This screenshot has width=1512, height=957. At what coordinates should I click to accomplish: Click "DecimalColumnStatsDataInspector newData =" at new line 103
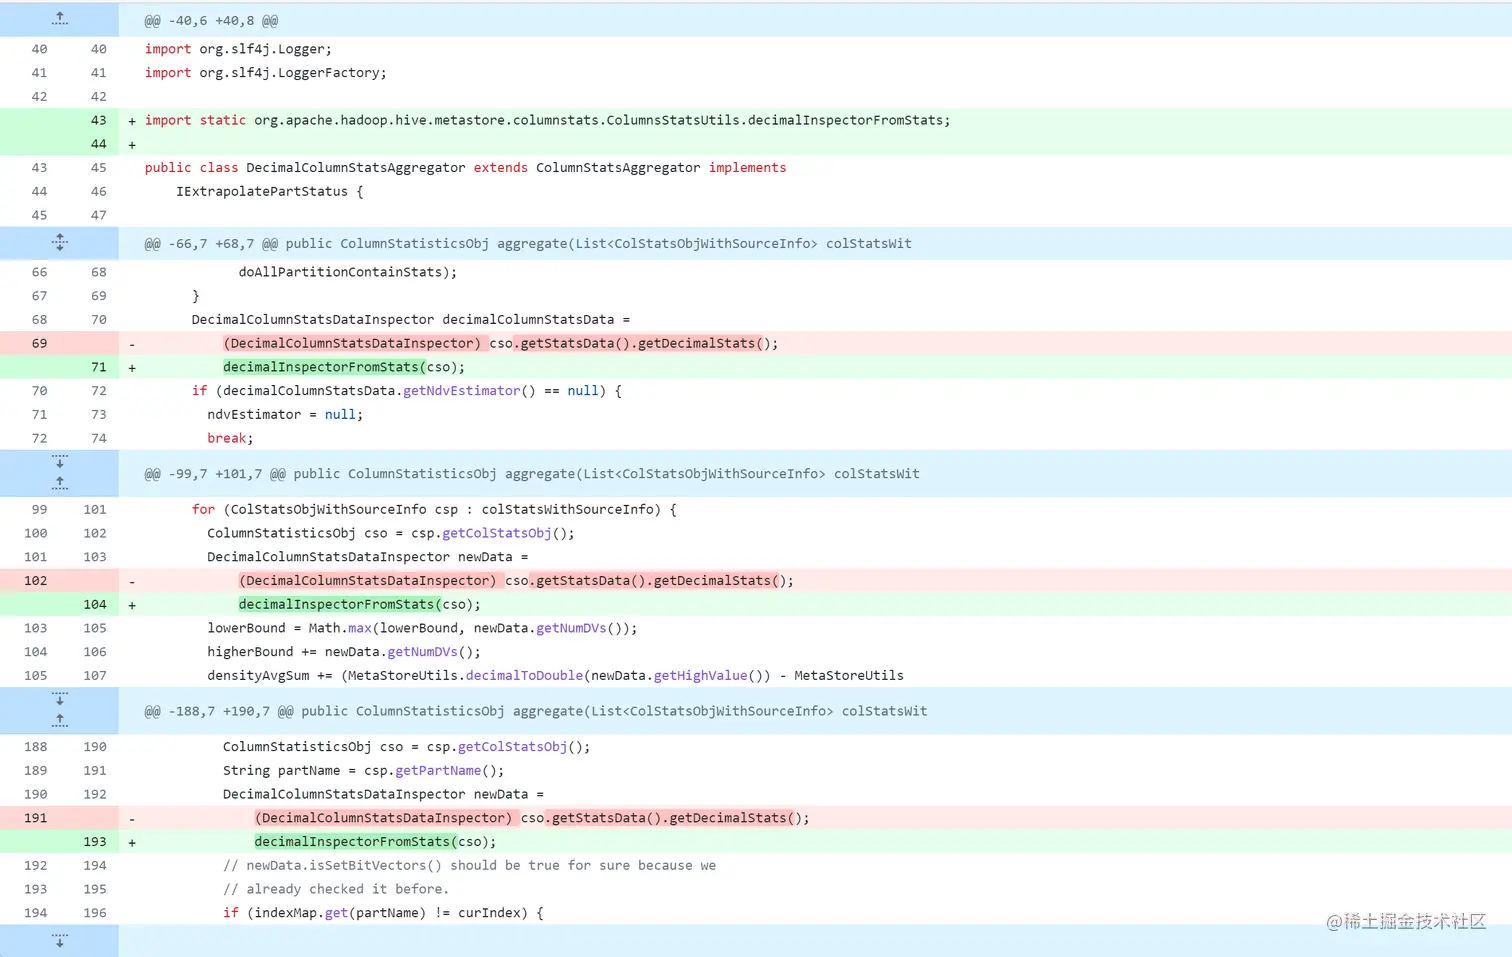pyautogui.click(x=367, y=557)
